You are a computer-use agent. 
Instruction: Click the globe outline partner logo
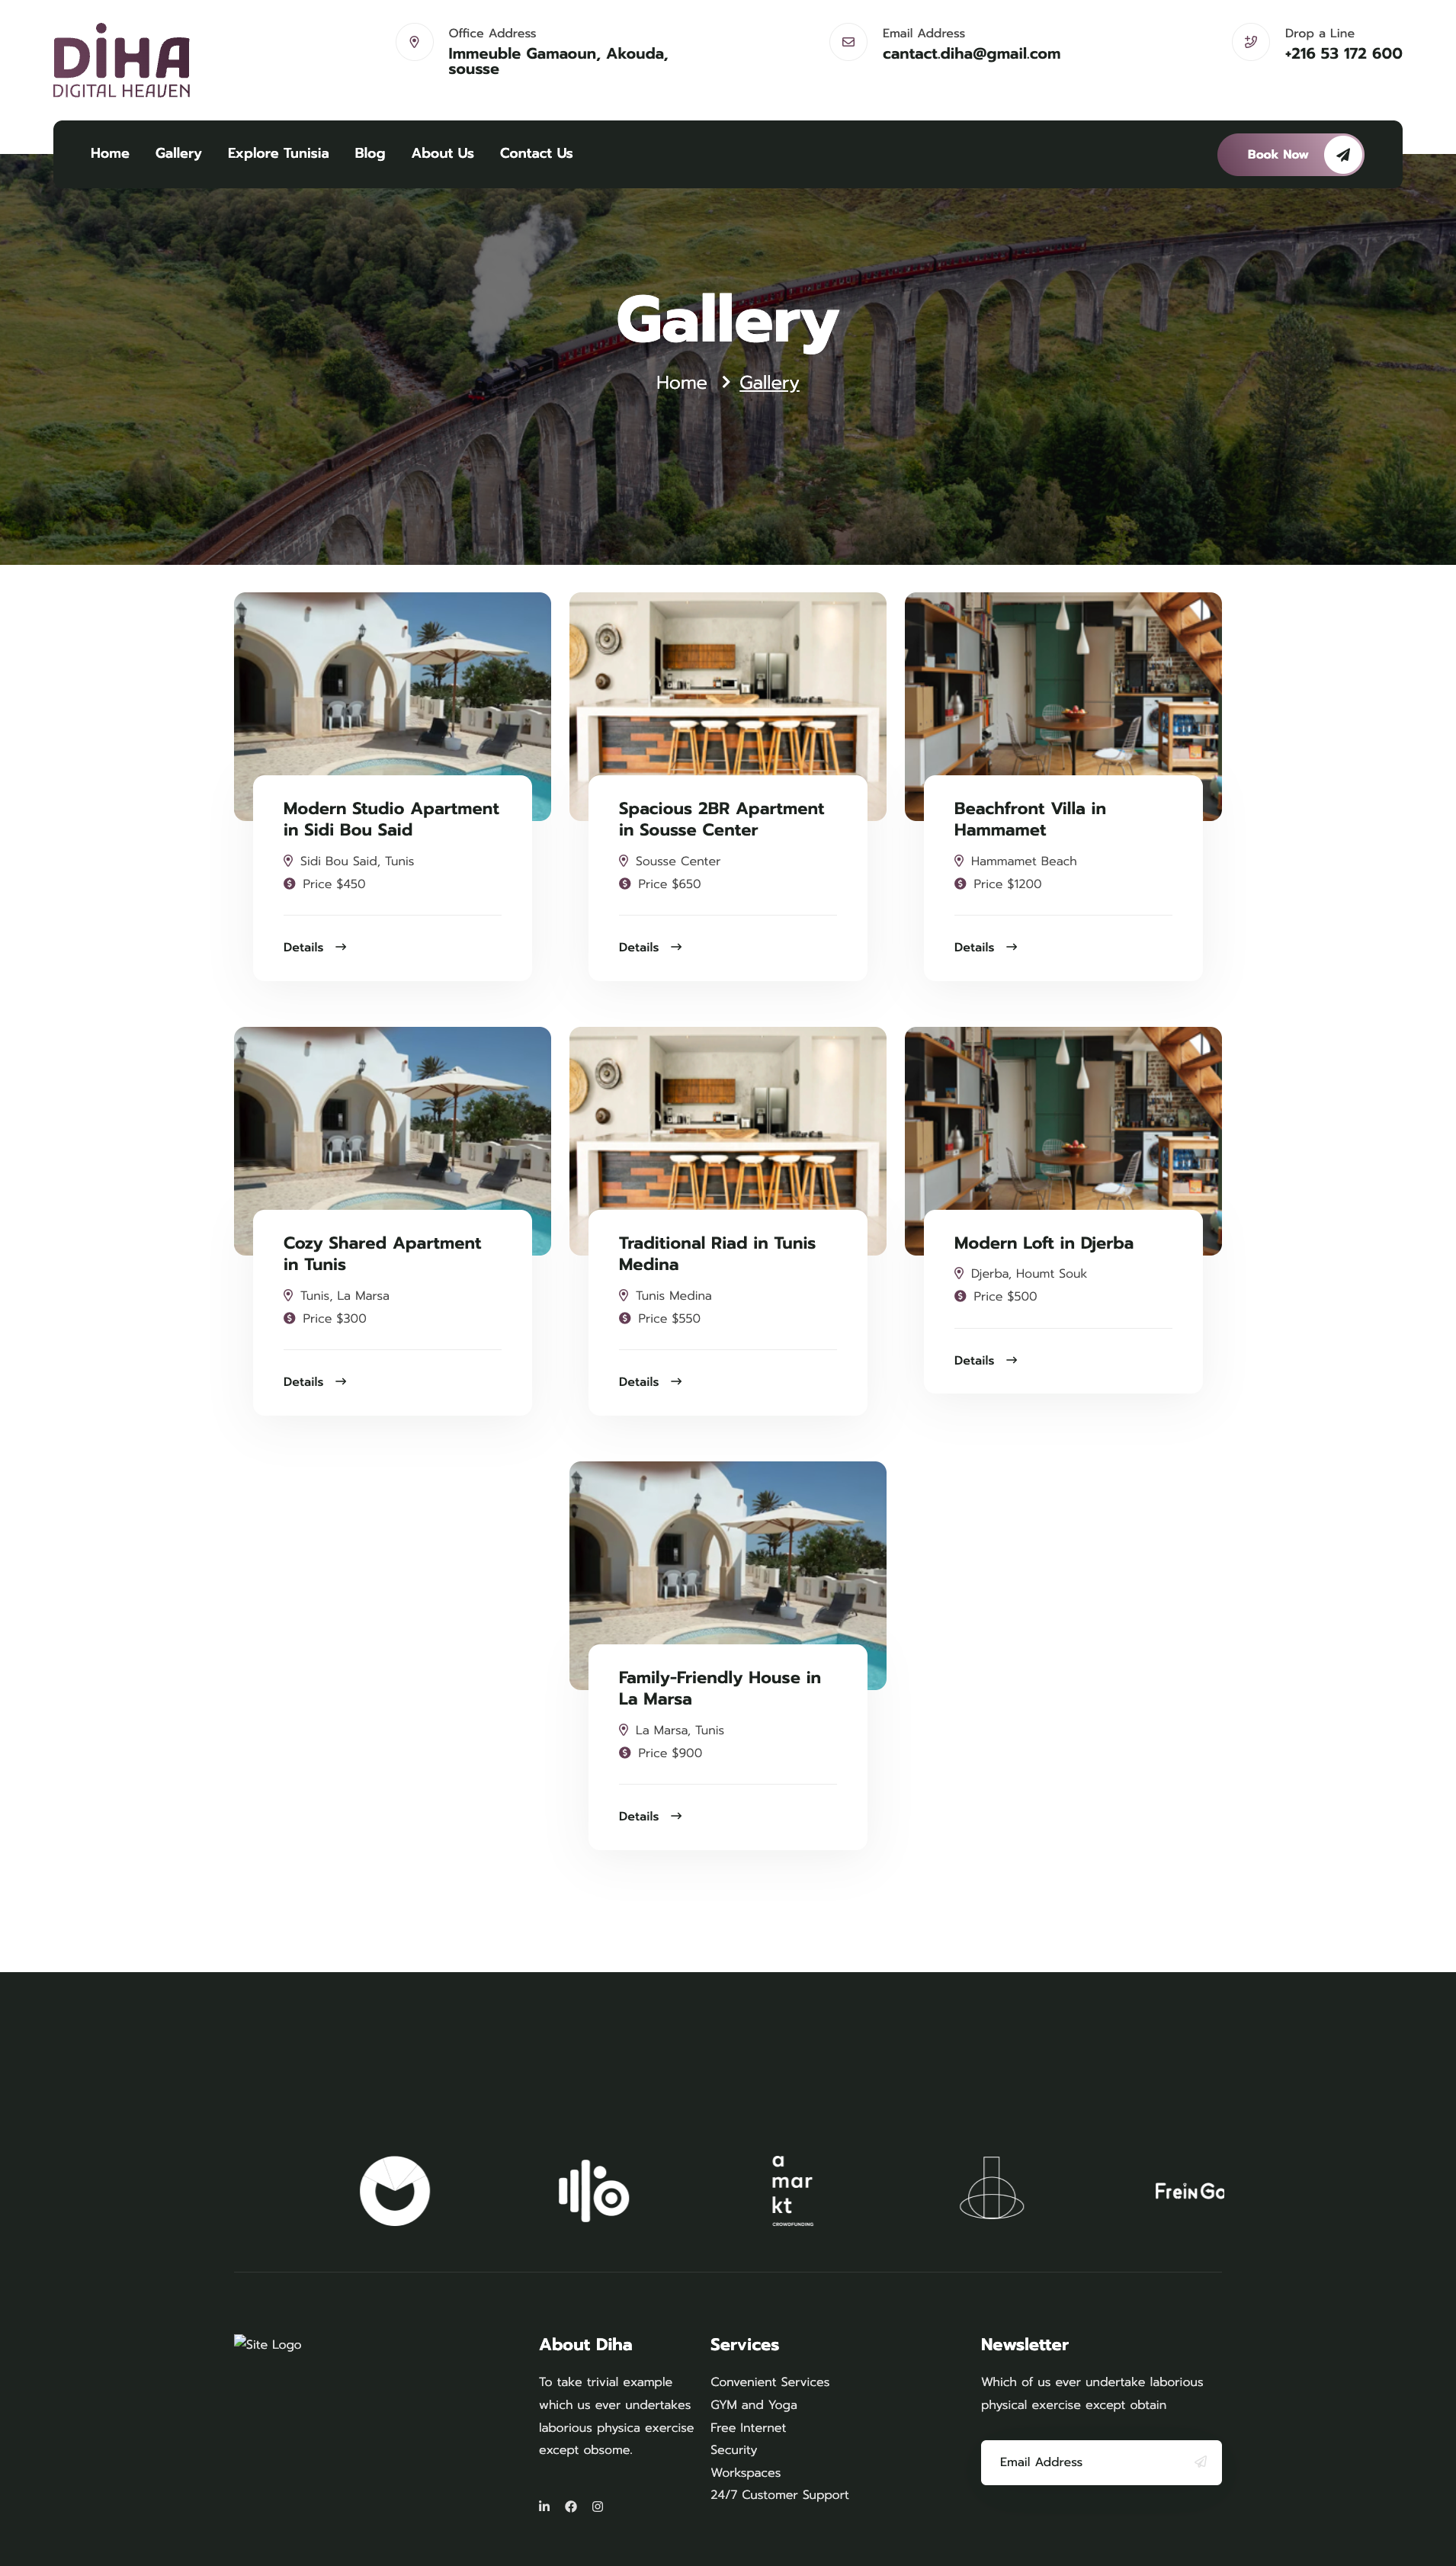(991, 2188)
